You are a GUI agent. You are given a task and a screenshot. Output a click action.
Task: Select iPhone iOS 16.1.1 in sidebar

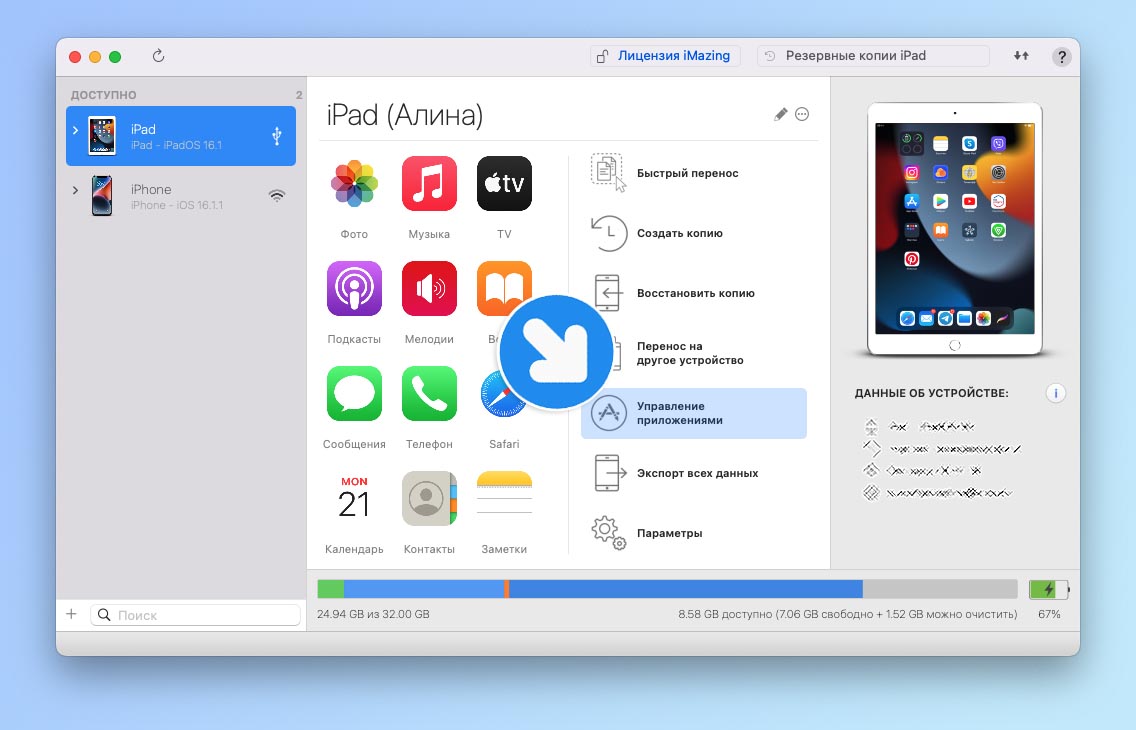coord(181,196)
